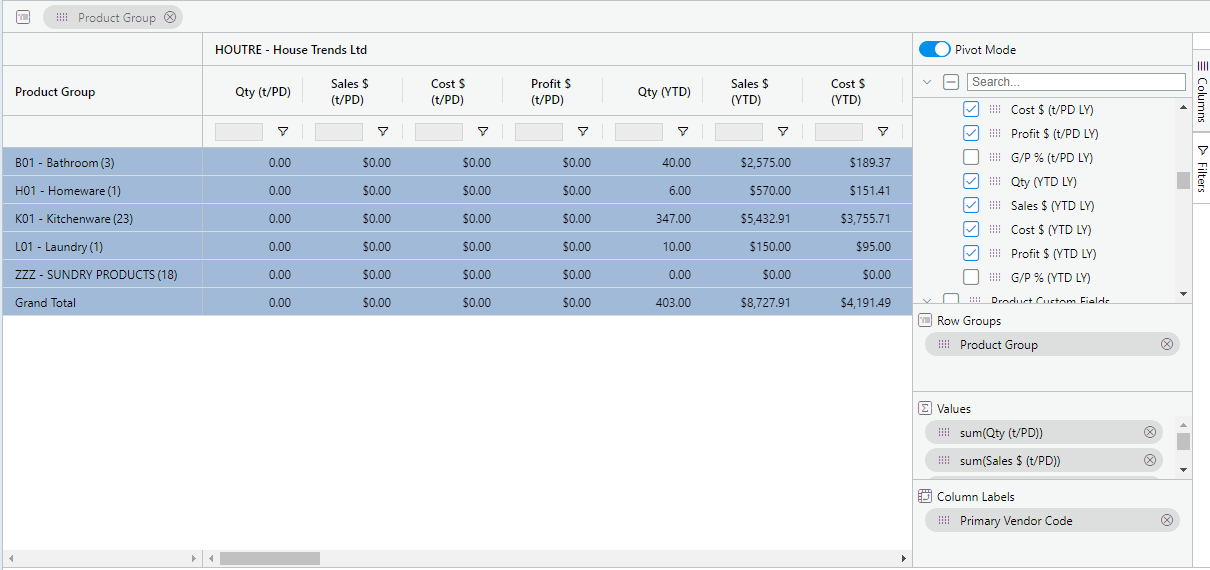This screenshot has height=570, width=1210.
Task: Remove Primary Vendor Code from Column Labels
Action: (1166, 521)
